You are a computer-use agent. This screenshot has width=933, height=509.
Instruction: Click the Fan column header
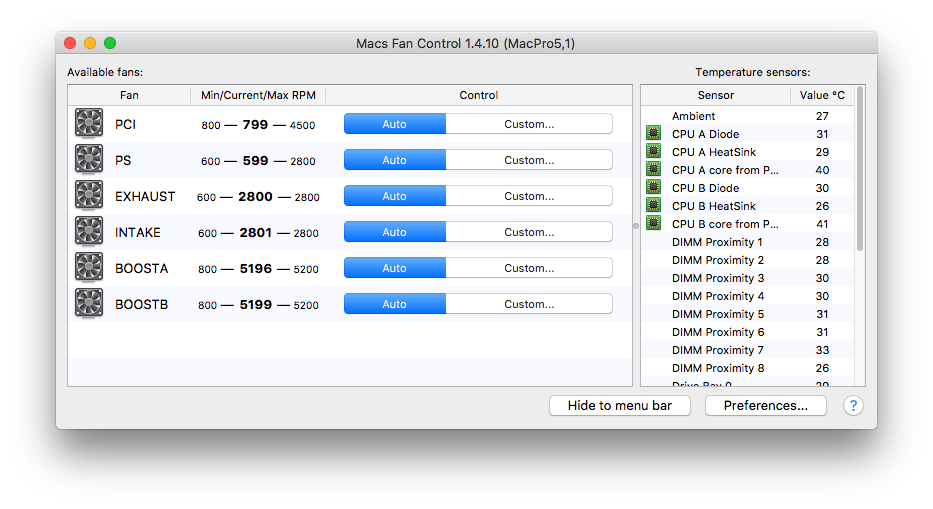[129, 95]
